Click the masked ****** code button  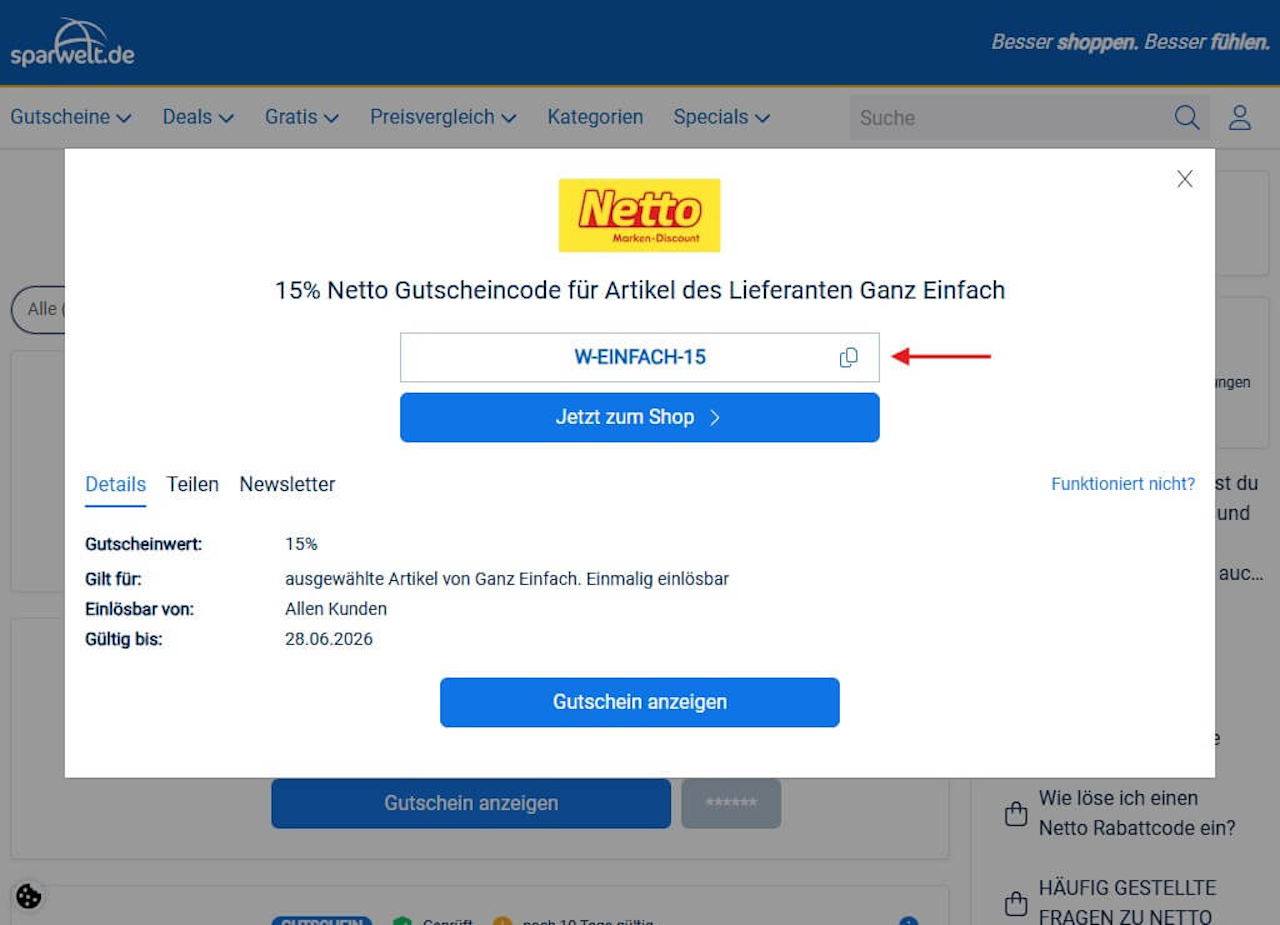coord(731,803)
